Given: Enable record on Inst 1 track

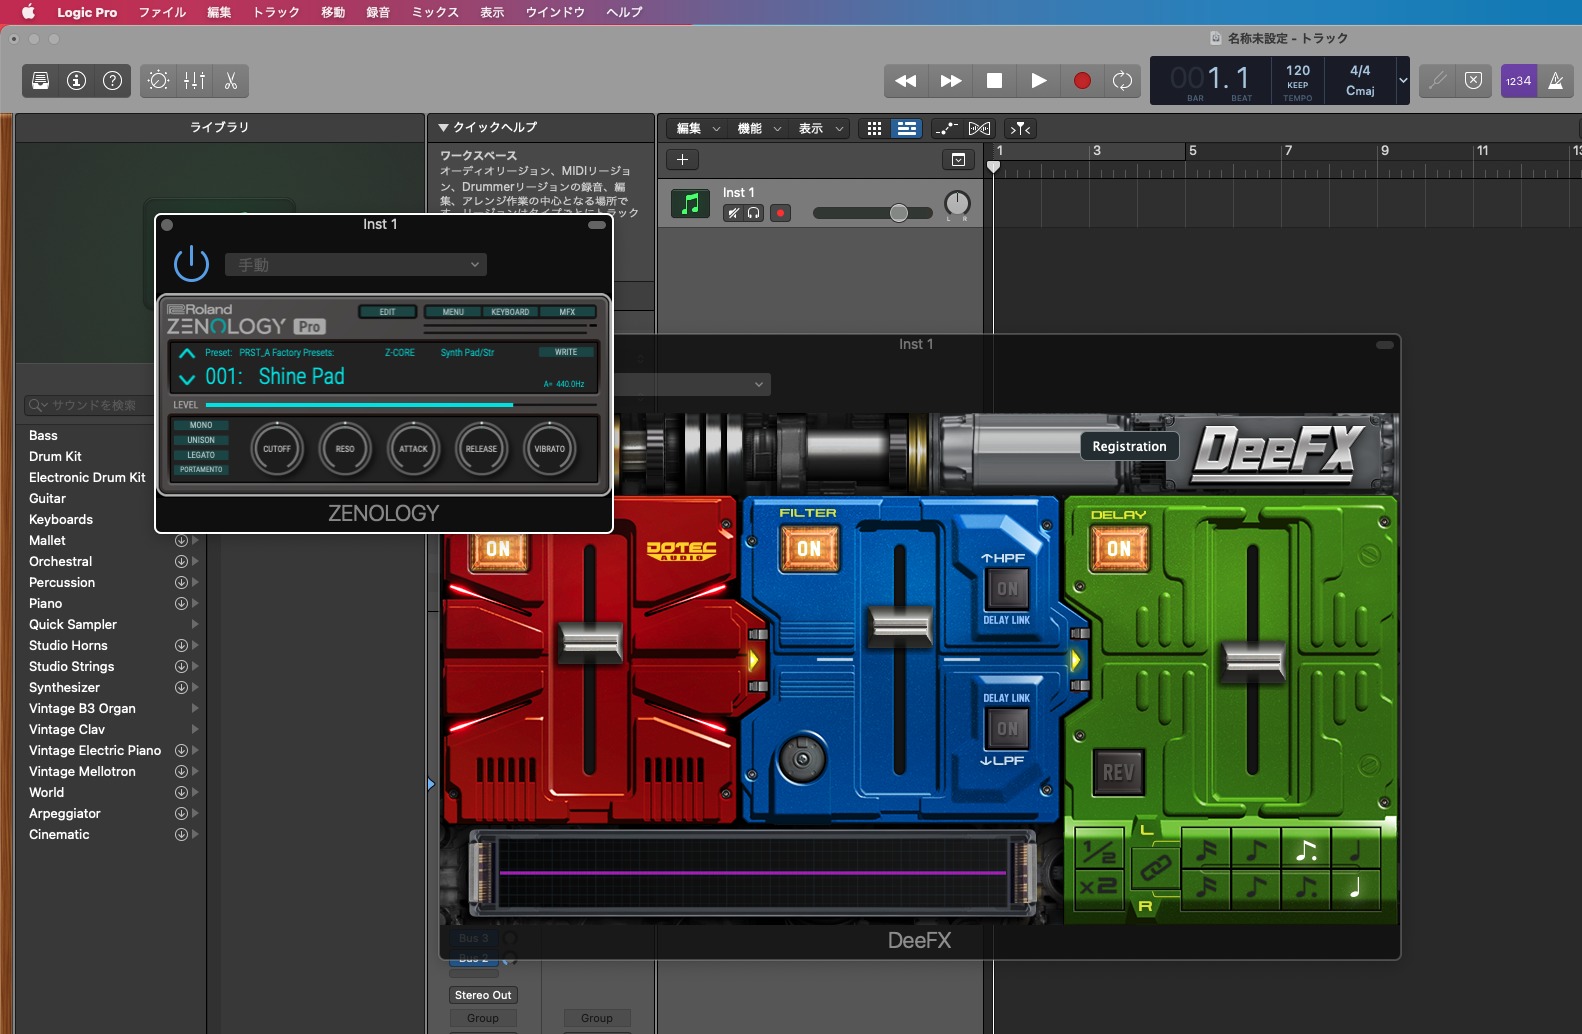Looking at the screenshot, I should [781, 212].
